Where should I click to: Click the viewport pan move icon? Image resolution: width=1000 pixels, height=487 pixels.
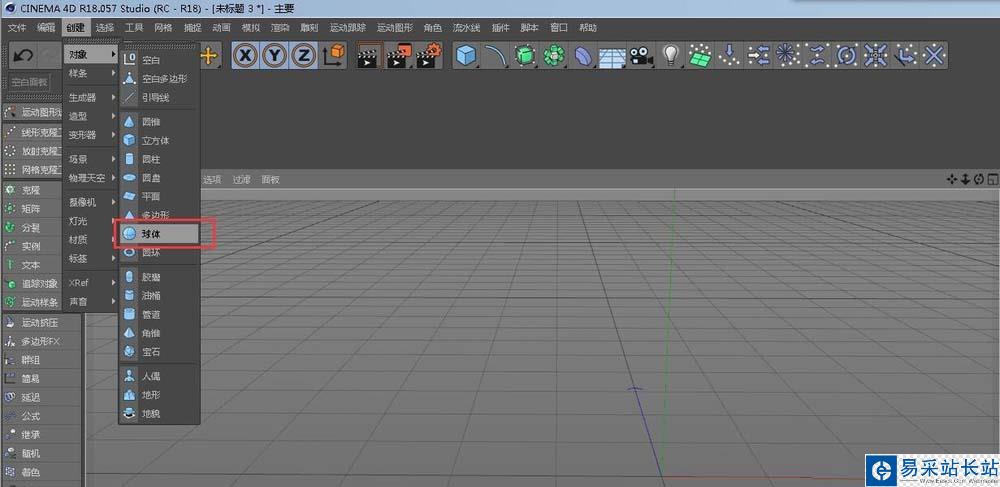coord(952,180)
